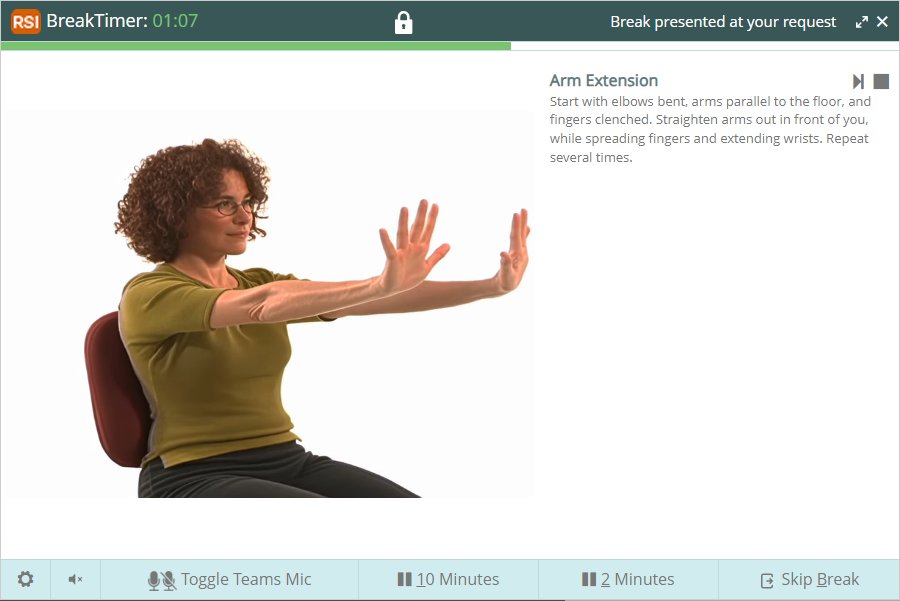The width and height of the screenshot is (900, 601).
Task: Click the Arm Extension exercise video
Action: tap(270, 304)
